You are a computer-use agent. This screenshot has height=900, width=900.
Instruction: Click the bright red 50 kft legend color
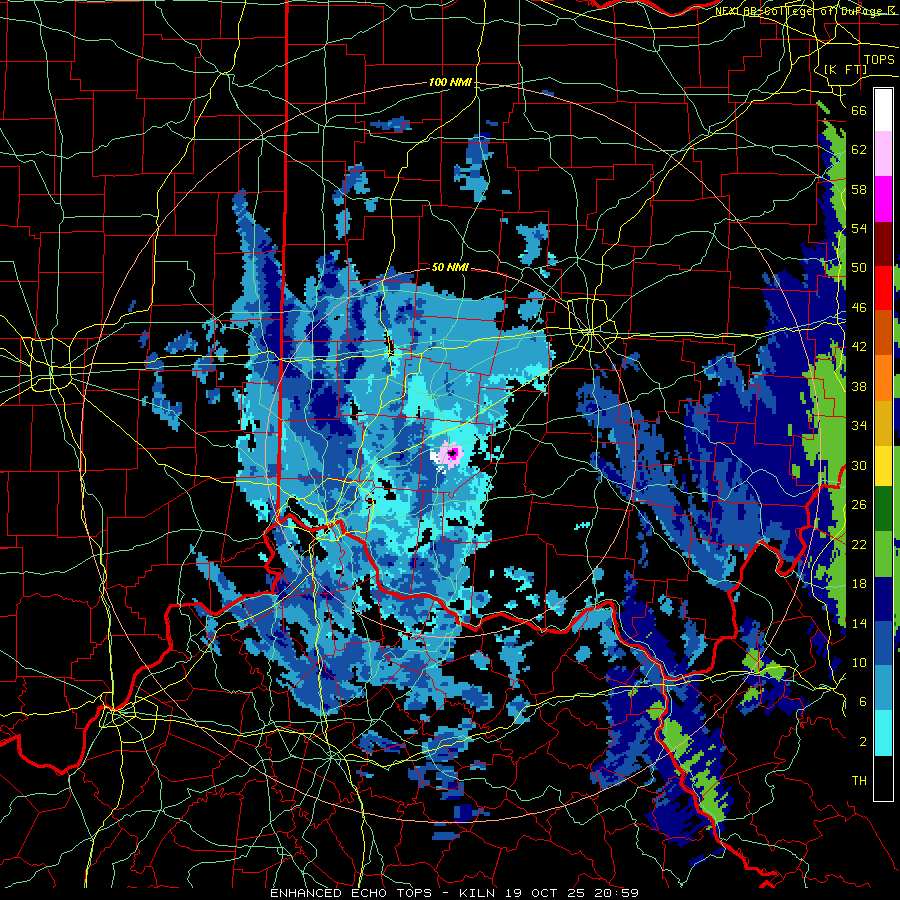pos(883,288)
